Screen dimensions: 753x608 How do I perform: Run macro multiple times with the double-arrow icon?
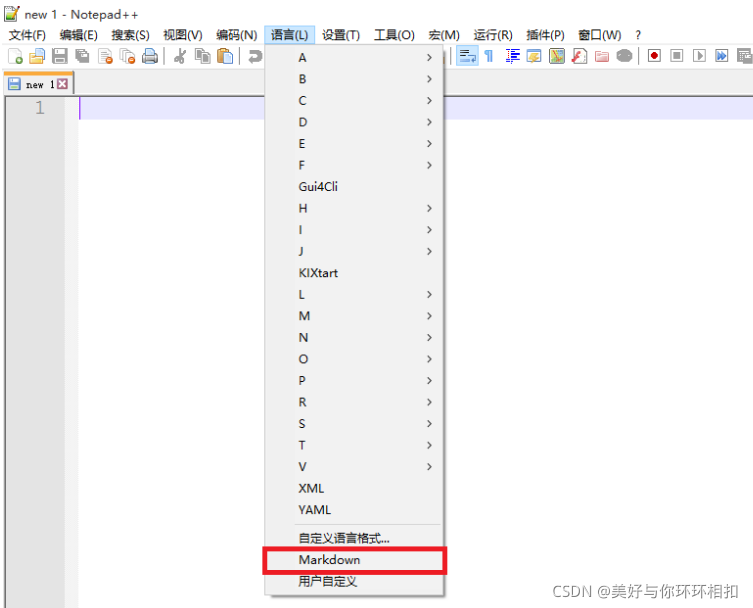click(721, 56)
